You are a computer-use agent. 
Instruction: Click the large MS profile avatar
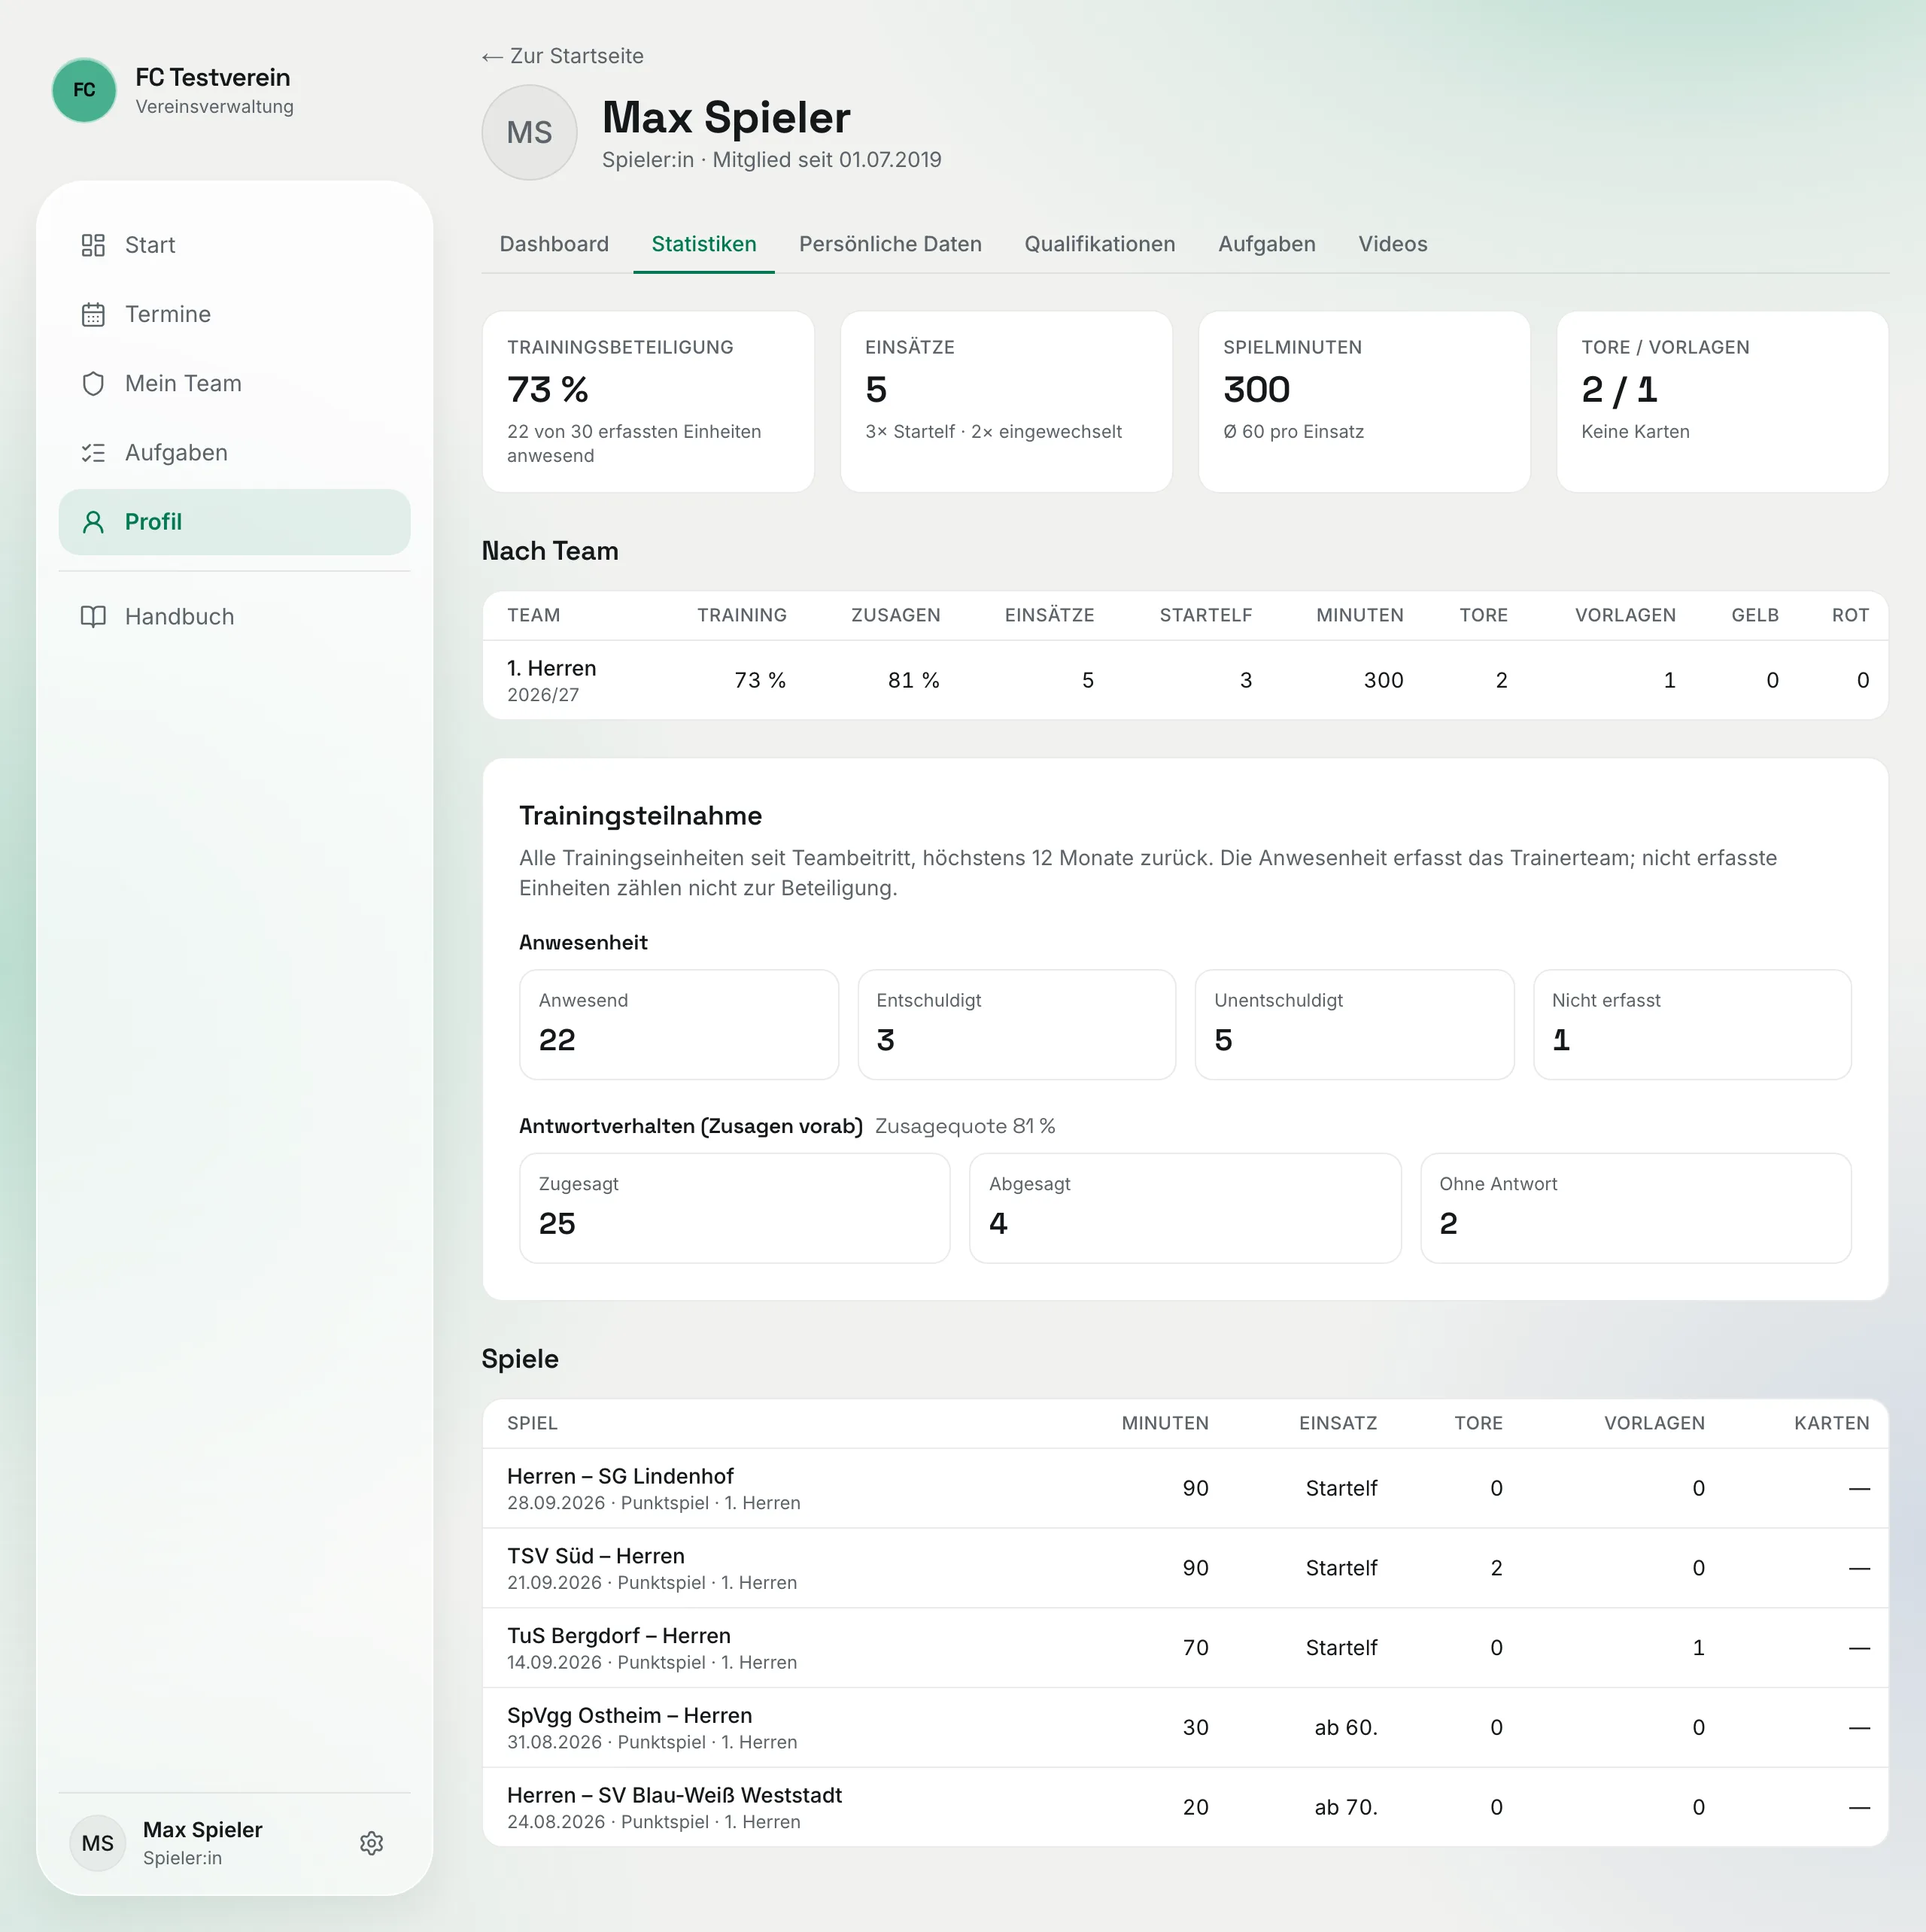[x=529, y=132]
